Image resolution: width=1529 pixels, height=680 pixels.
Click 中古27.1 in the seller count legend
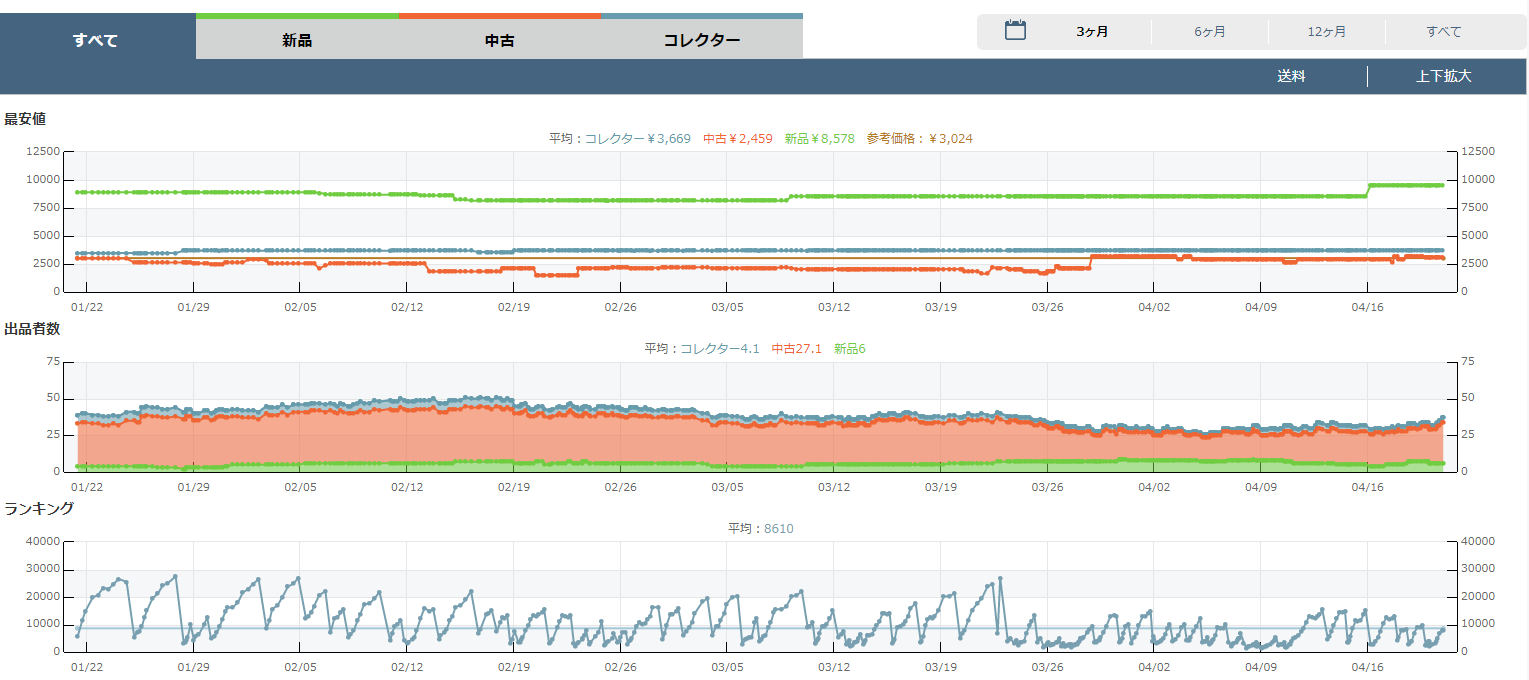coord(796,349)
